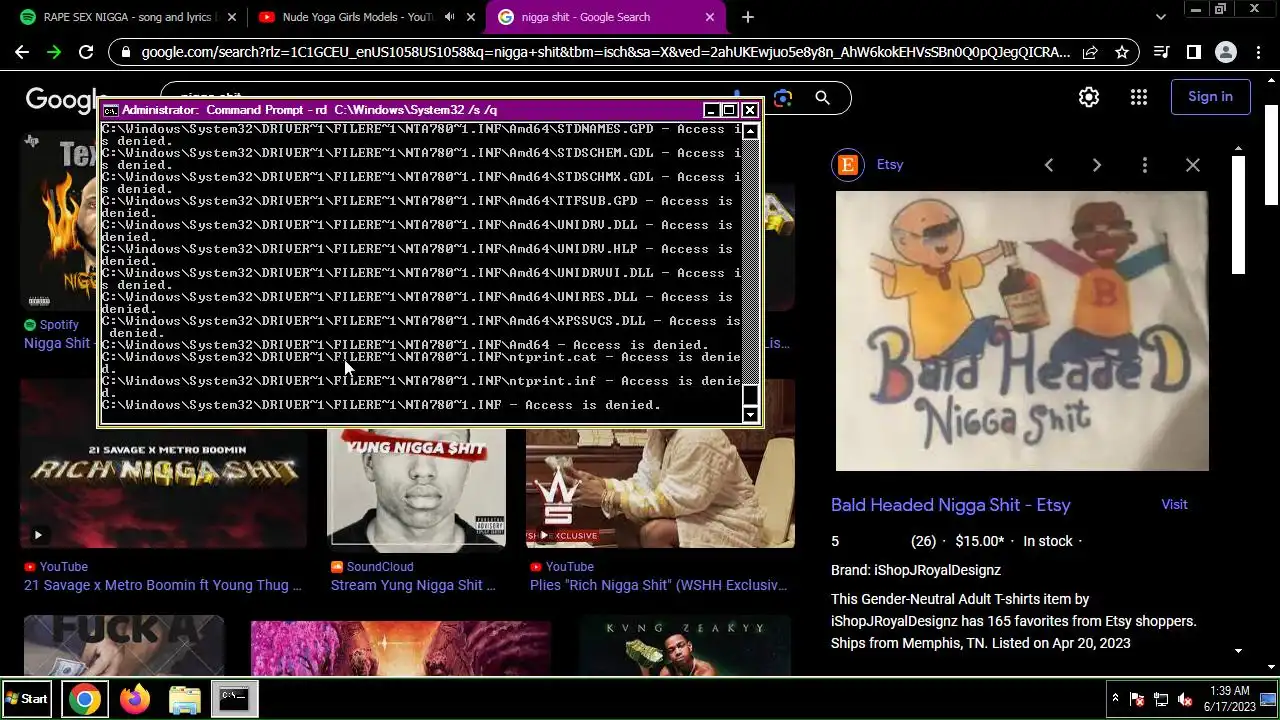This screenshot has width=1280, height=720.
Task: Click the Visit button in preview panel
Action: 1174,505
